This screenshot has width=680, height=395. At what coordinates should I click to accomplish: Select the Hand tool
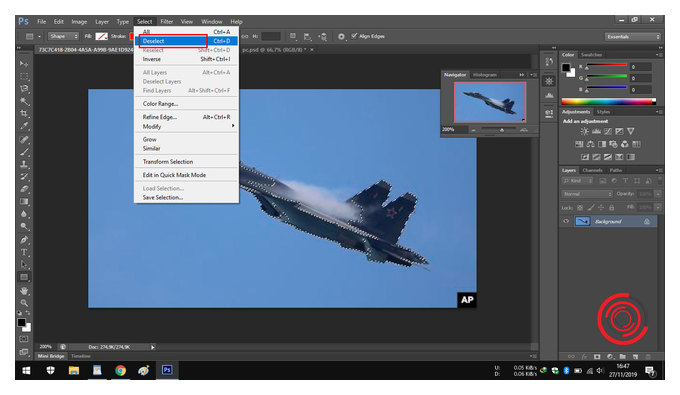pyautogui.click(x=24, y=291)
